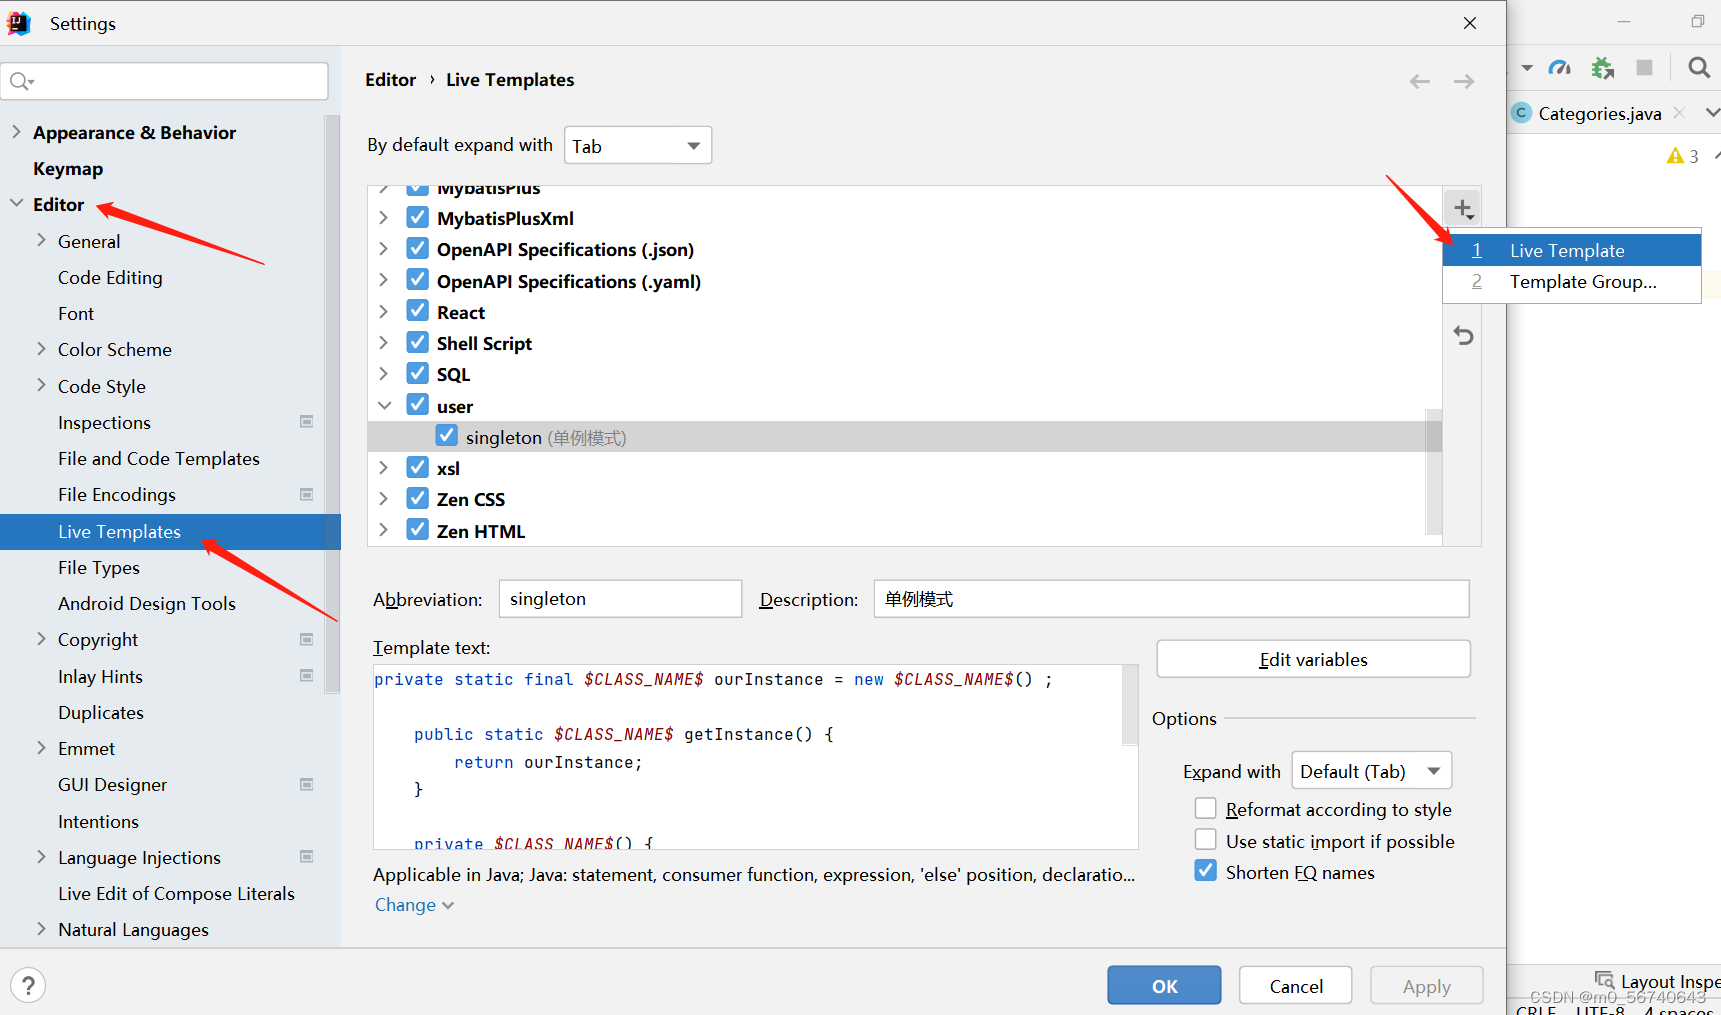Open Keymap settings page
The height and width of the screenshot is (1015, 1721).
click(x=68, y=168)
